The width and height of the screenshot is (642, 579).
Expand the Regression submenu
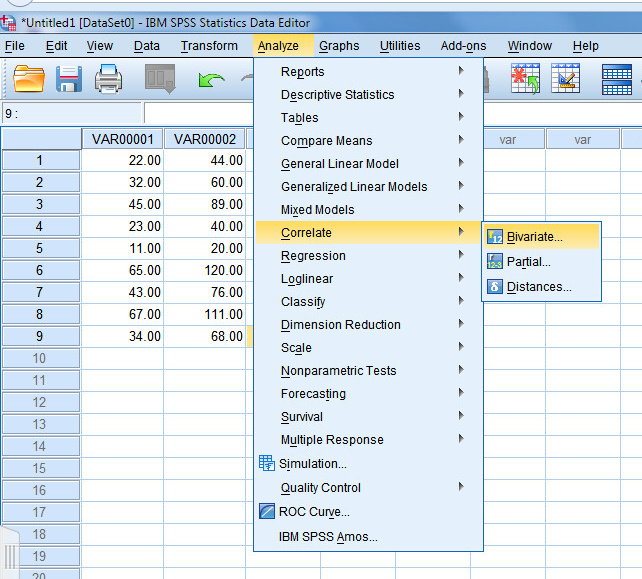368,256
